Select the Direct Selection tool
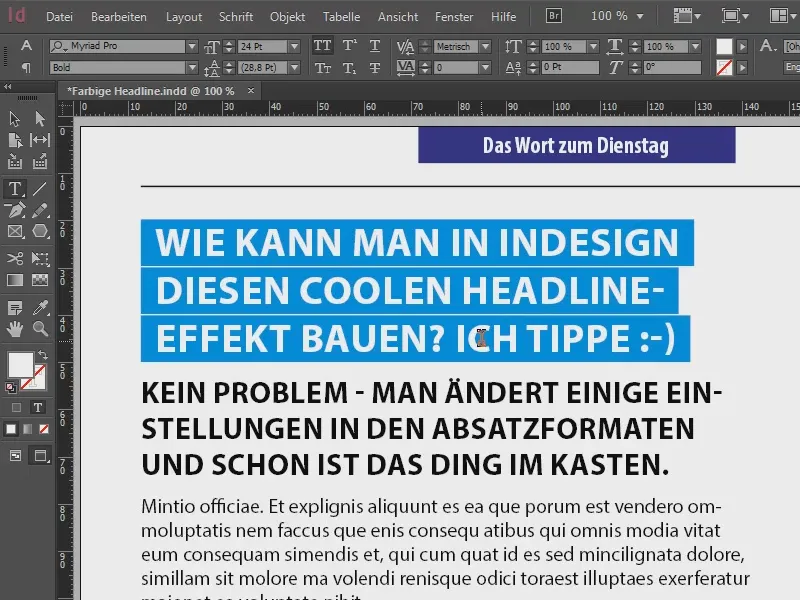This screenshot has height=600, width=800. coord(40,119)
